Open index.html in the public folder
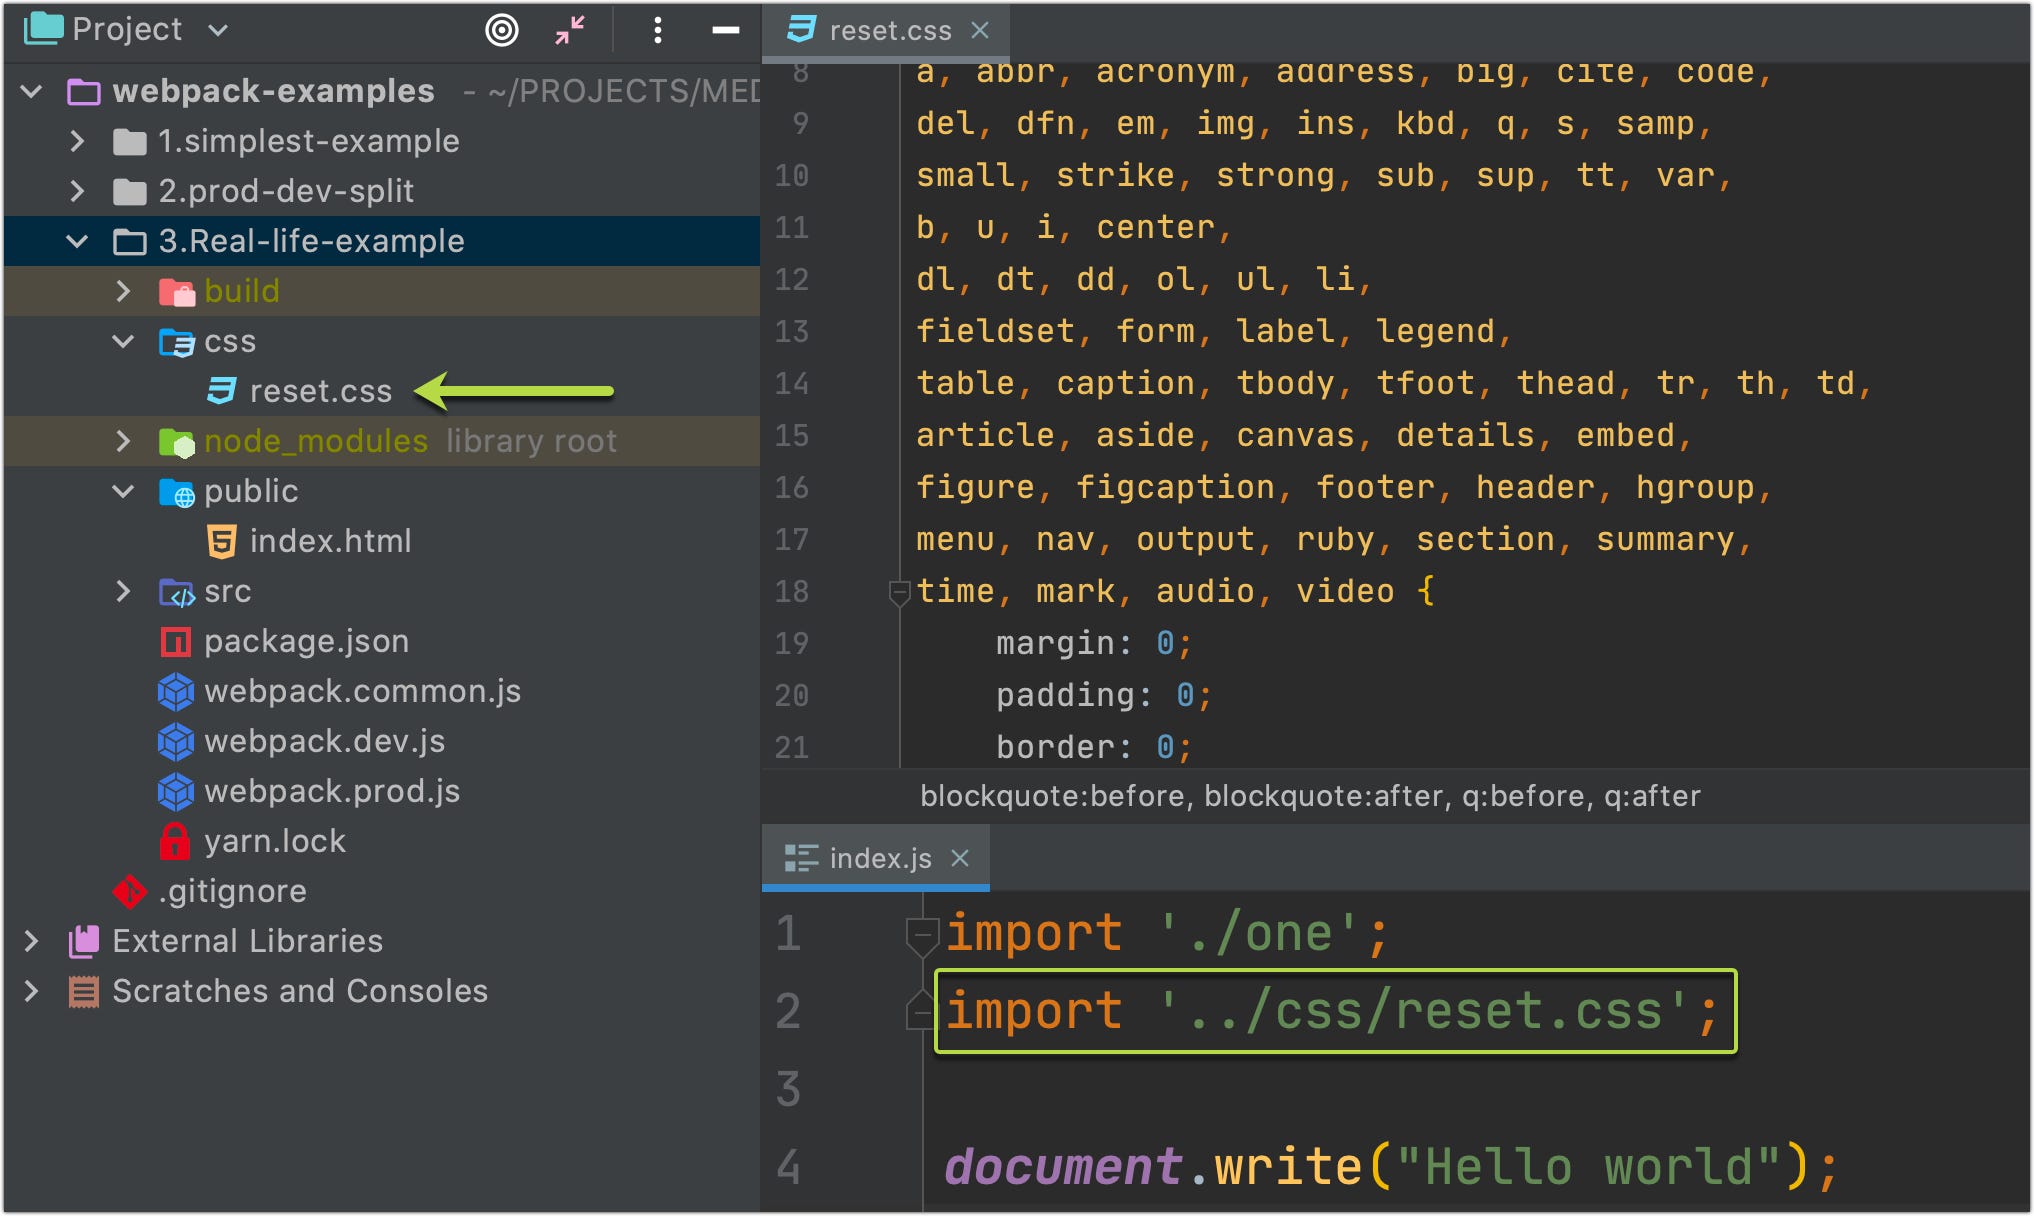The image size is (2034, 1216). (330, 541)
